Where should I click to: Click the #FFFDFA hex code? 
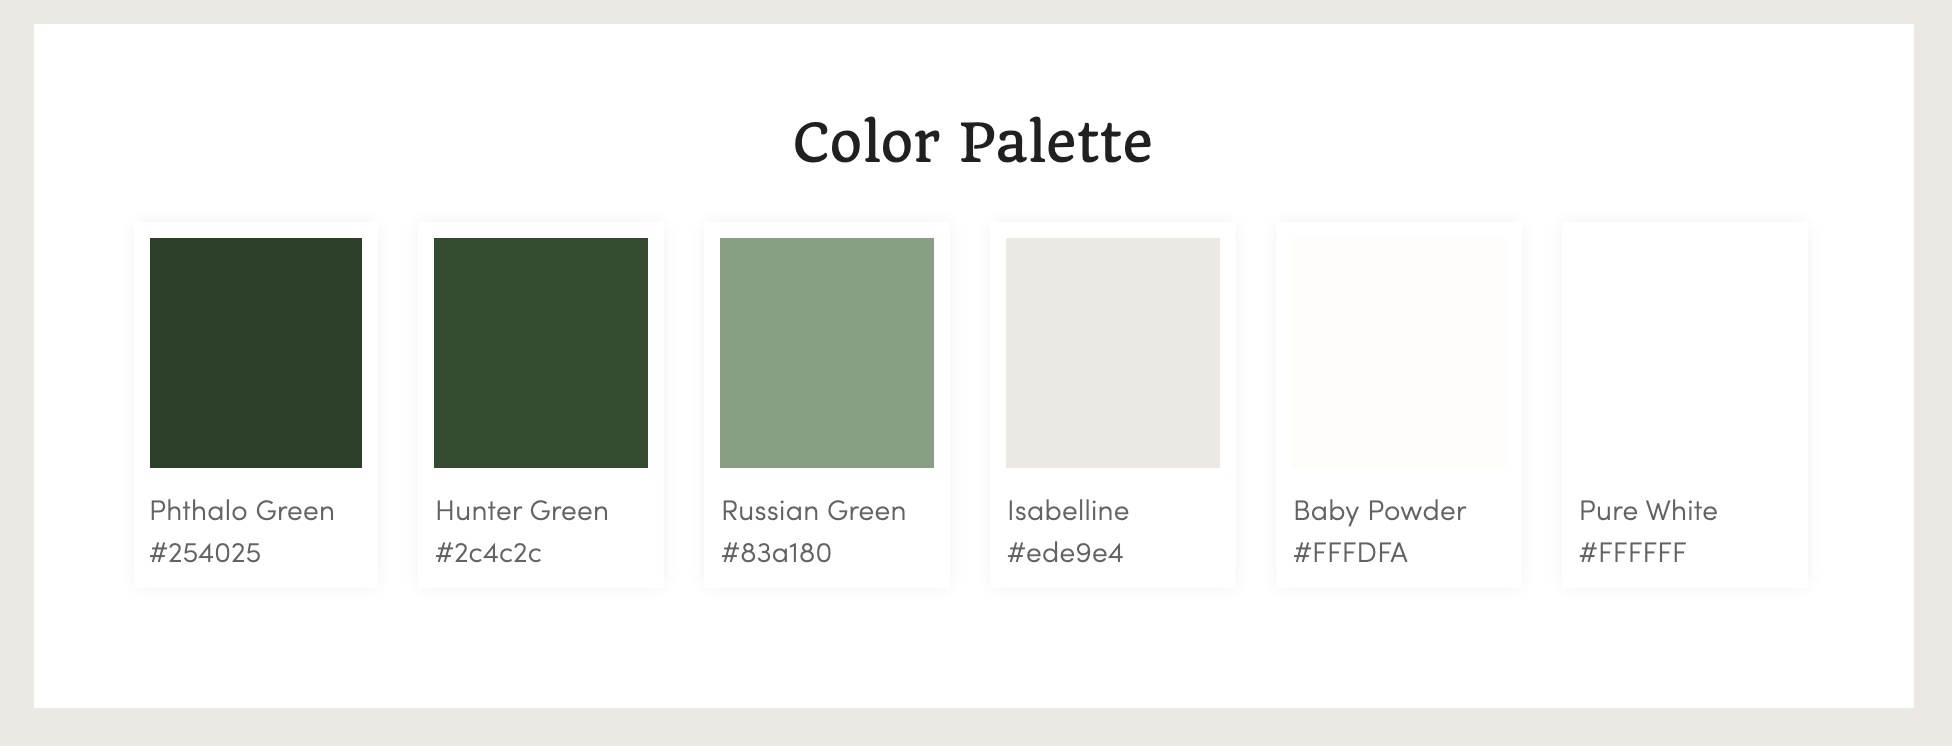pos(1350,553)
